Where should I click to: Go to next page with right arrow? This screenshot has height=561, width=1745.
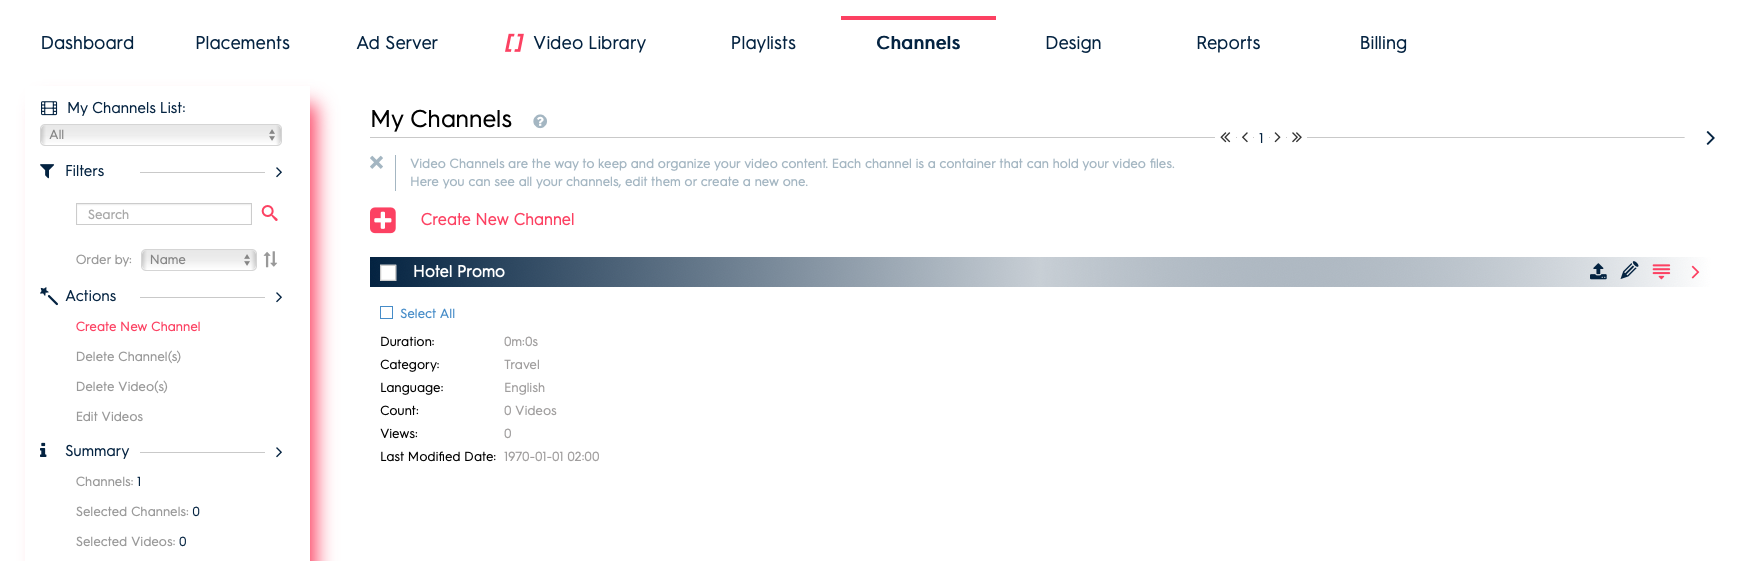coord(1277,138)
